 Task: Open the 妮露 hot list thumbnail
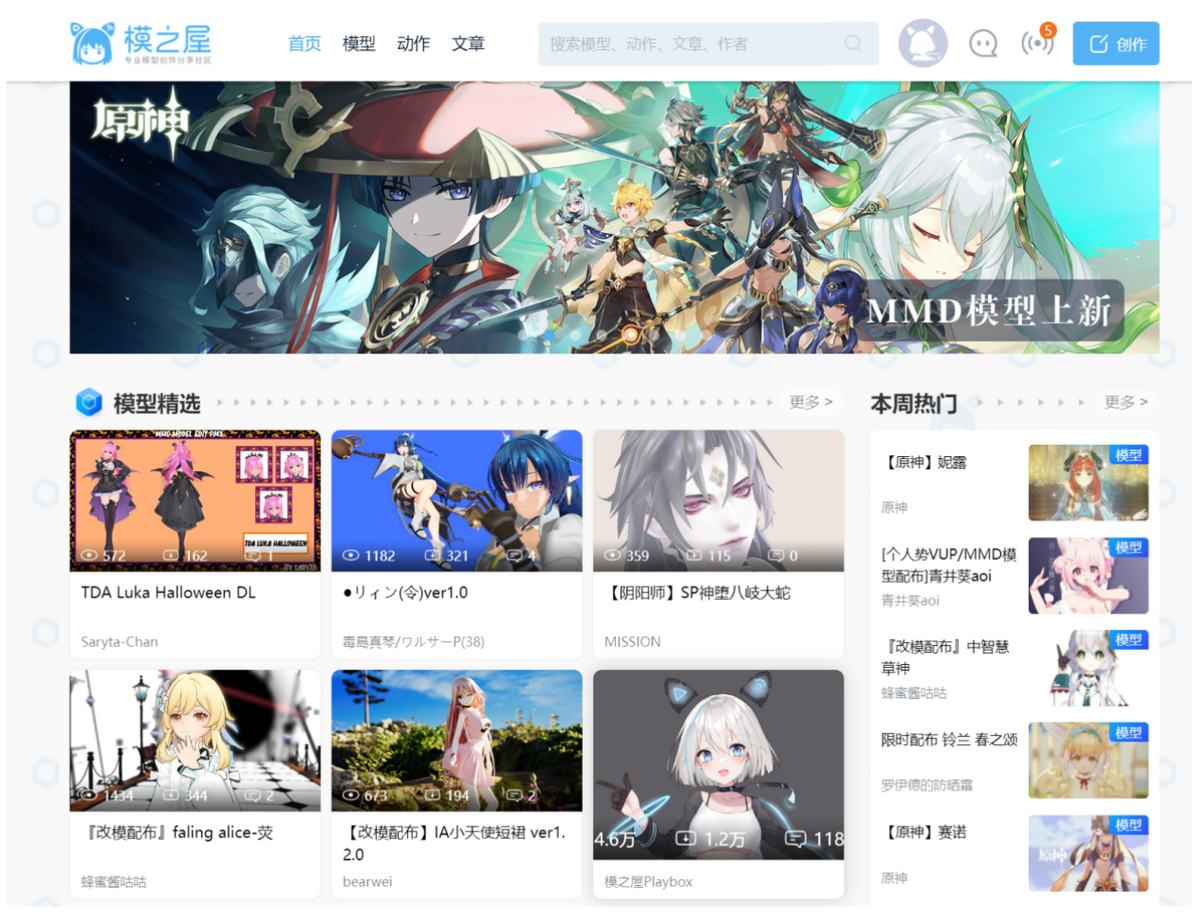[1088, 483]
